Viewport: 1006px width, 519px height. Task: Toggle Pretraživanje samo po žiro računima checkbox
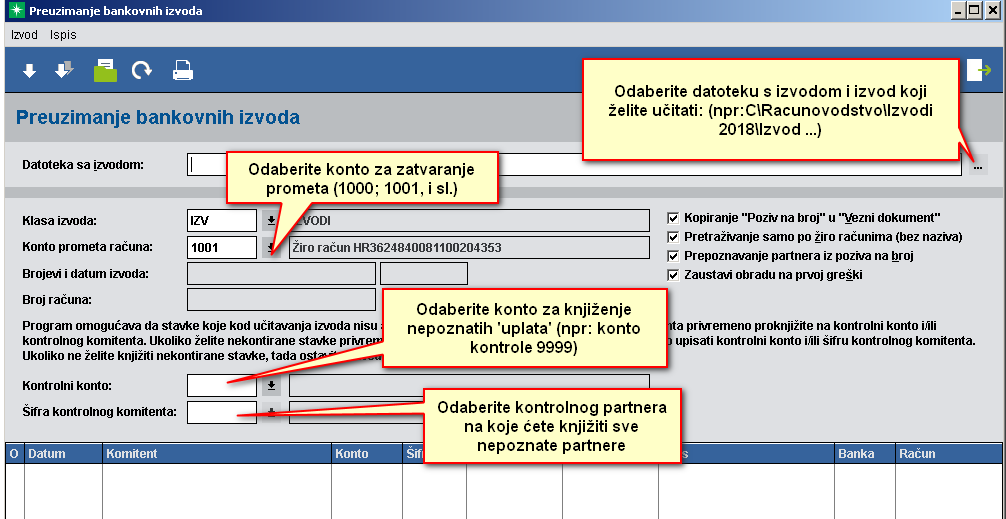click(673, 237)
